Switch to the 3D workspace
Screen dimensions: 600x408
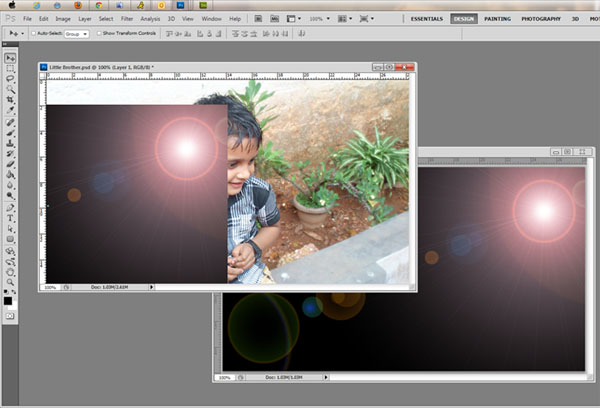tap(575, 19)
